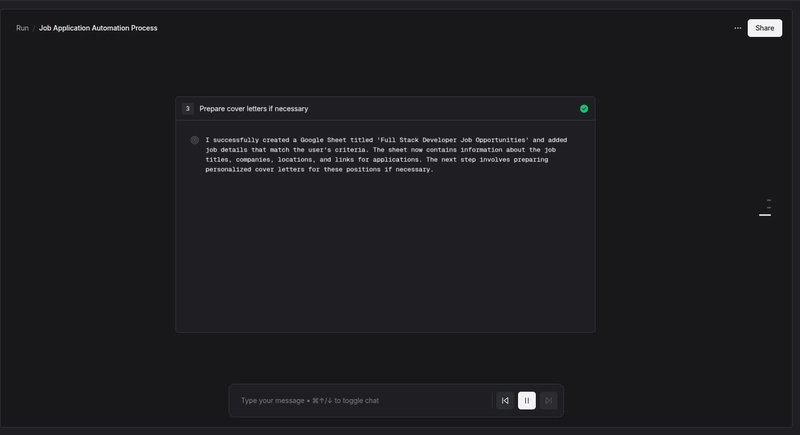Click the 'Full Stack Developer Job Opportunities' text

pyautogui.click(x=453, y=140)
